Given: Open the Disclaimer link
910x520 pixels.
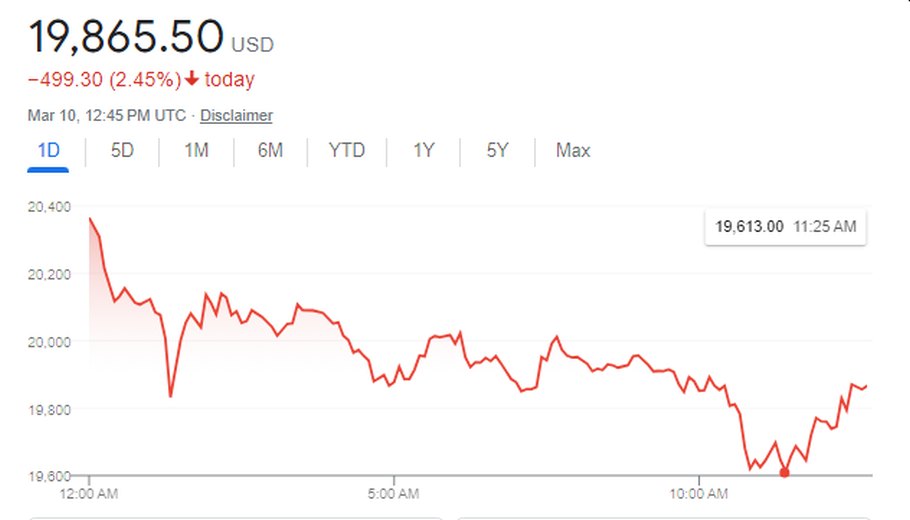Looking at the screenshot, I should tap(236, 115).
